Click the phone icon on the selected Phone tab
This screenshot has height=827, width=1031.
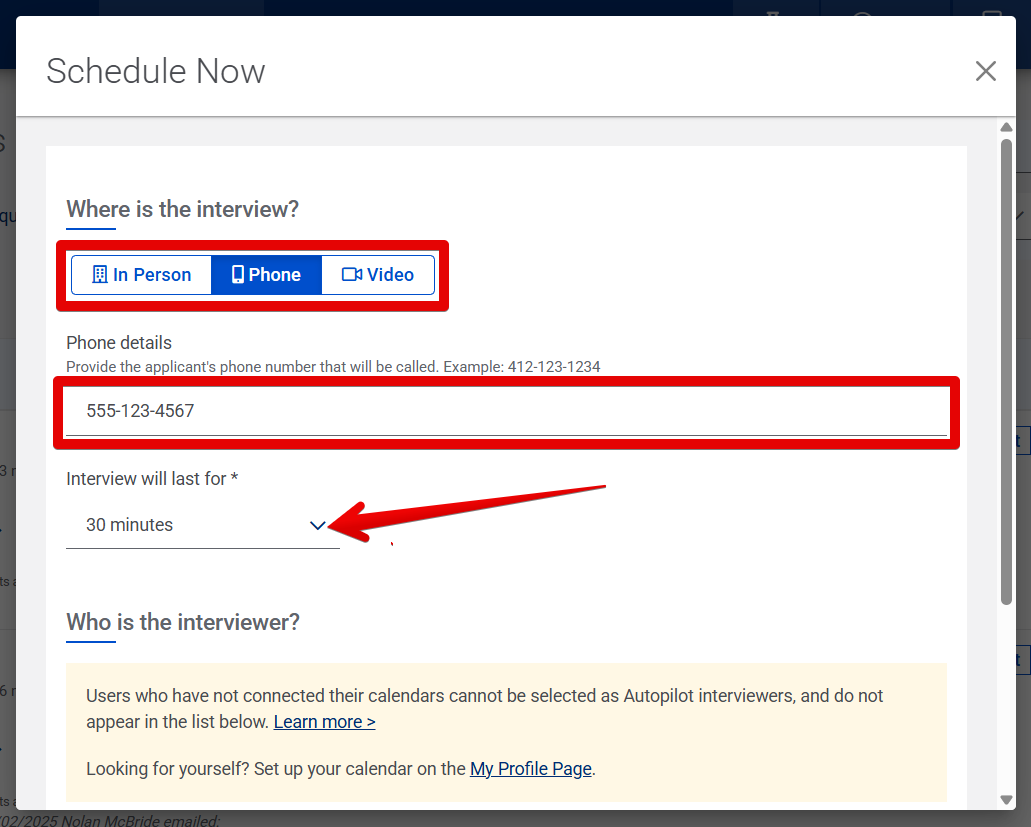[x=236, y=274]
